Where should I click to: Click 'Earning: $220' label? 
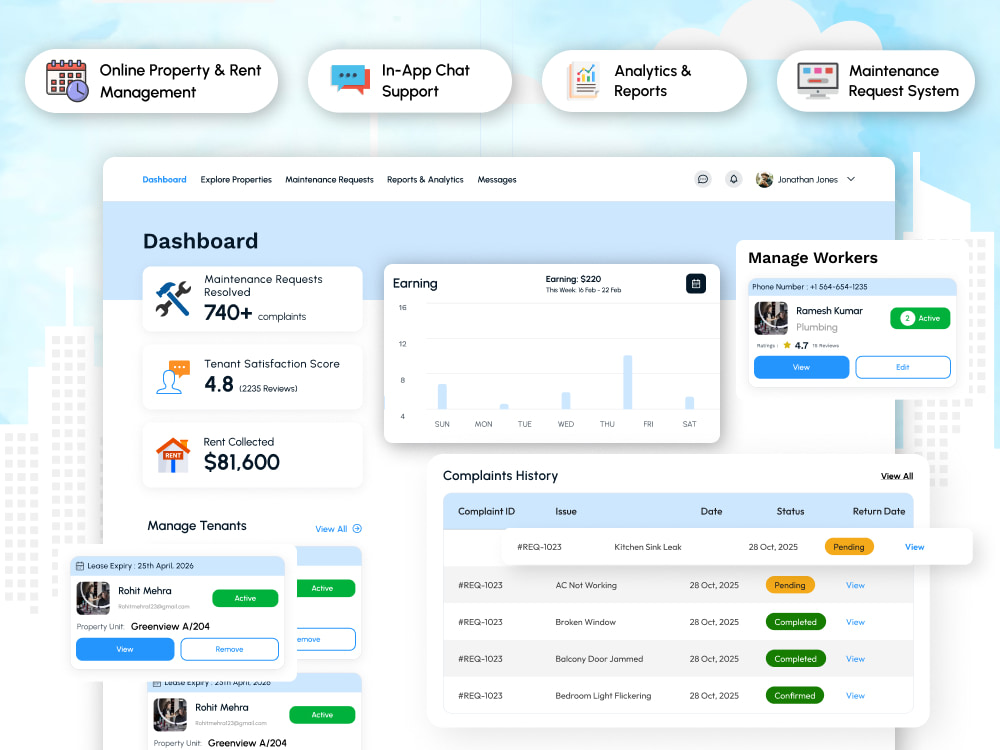coord(573,279)
